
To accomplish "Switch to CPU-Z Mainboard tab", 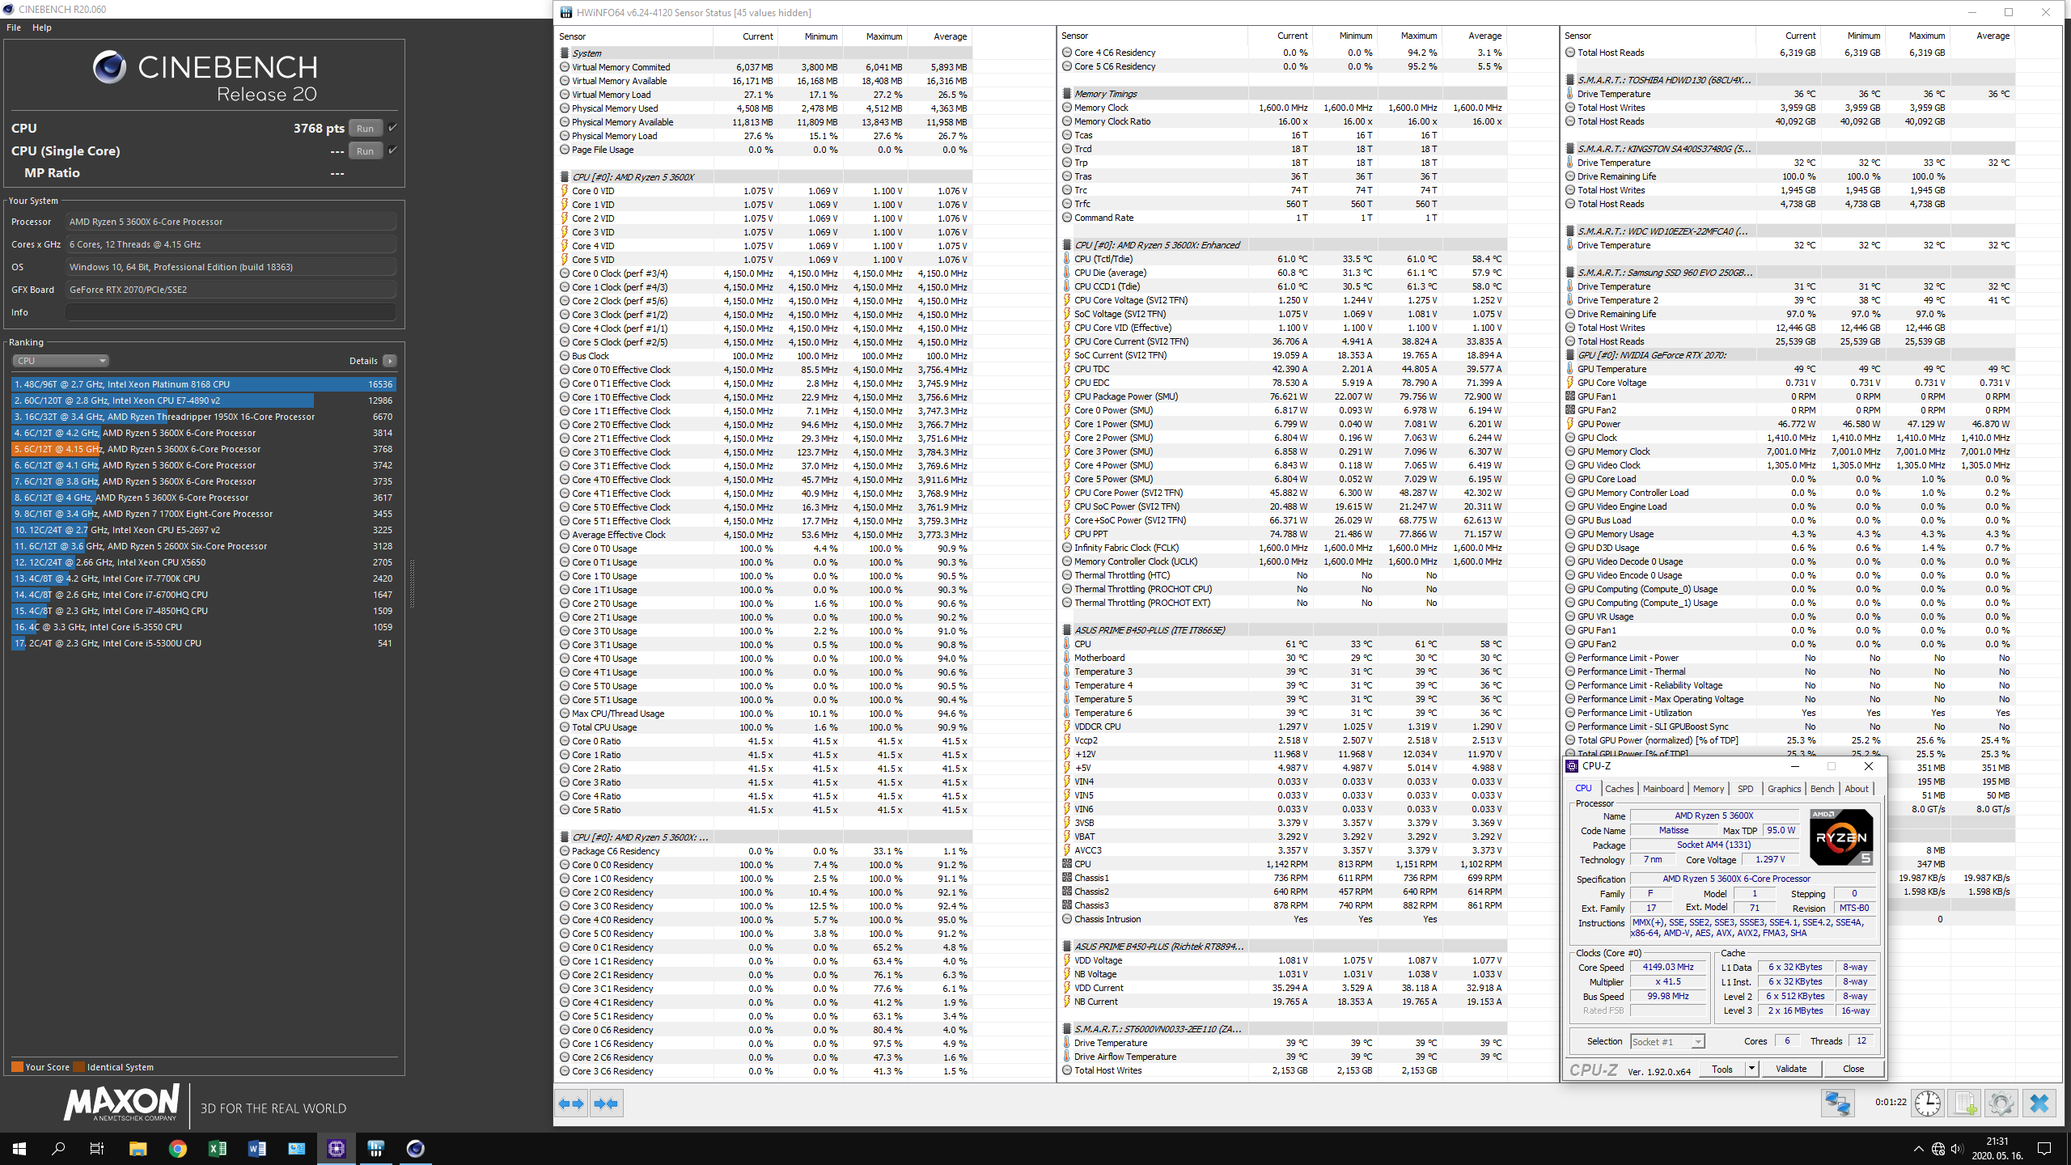I will click(x=1663, y=789).
